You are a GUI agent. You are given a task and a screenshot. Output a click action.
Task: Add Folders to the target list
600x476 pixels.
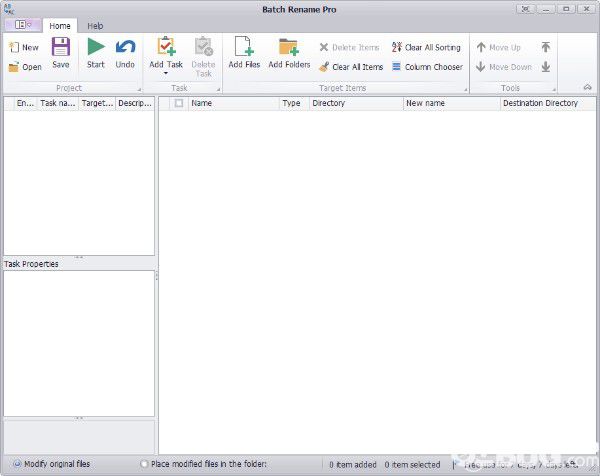tap(289, 53)
